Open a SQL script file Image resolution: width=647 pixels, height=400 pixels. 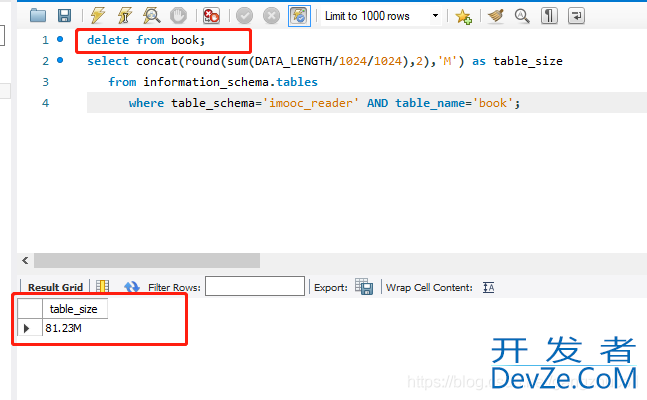(x=39, y=16)
